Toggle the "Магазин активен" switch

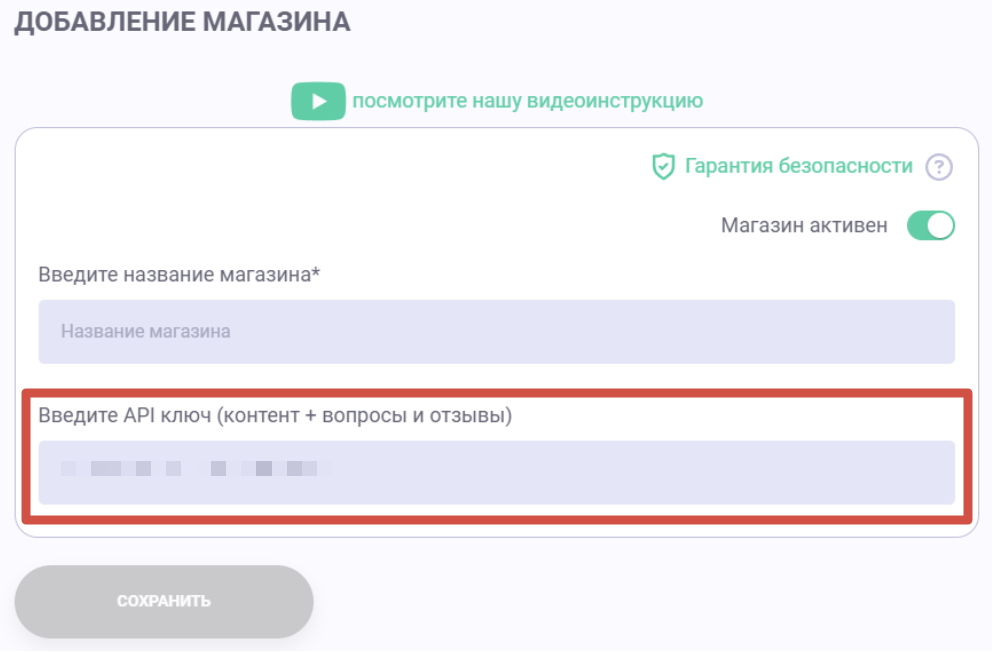[x=930, y=226]
